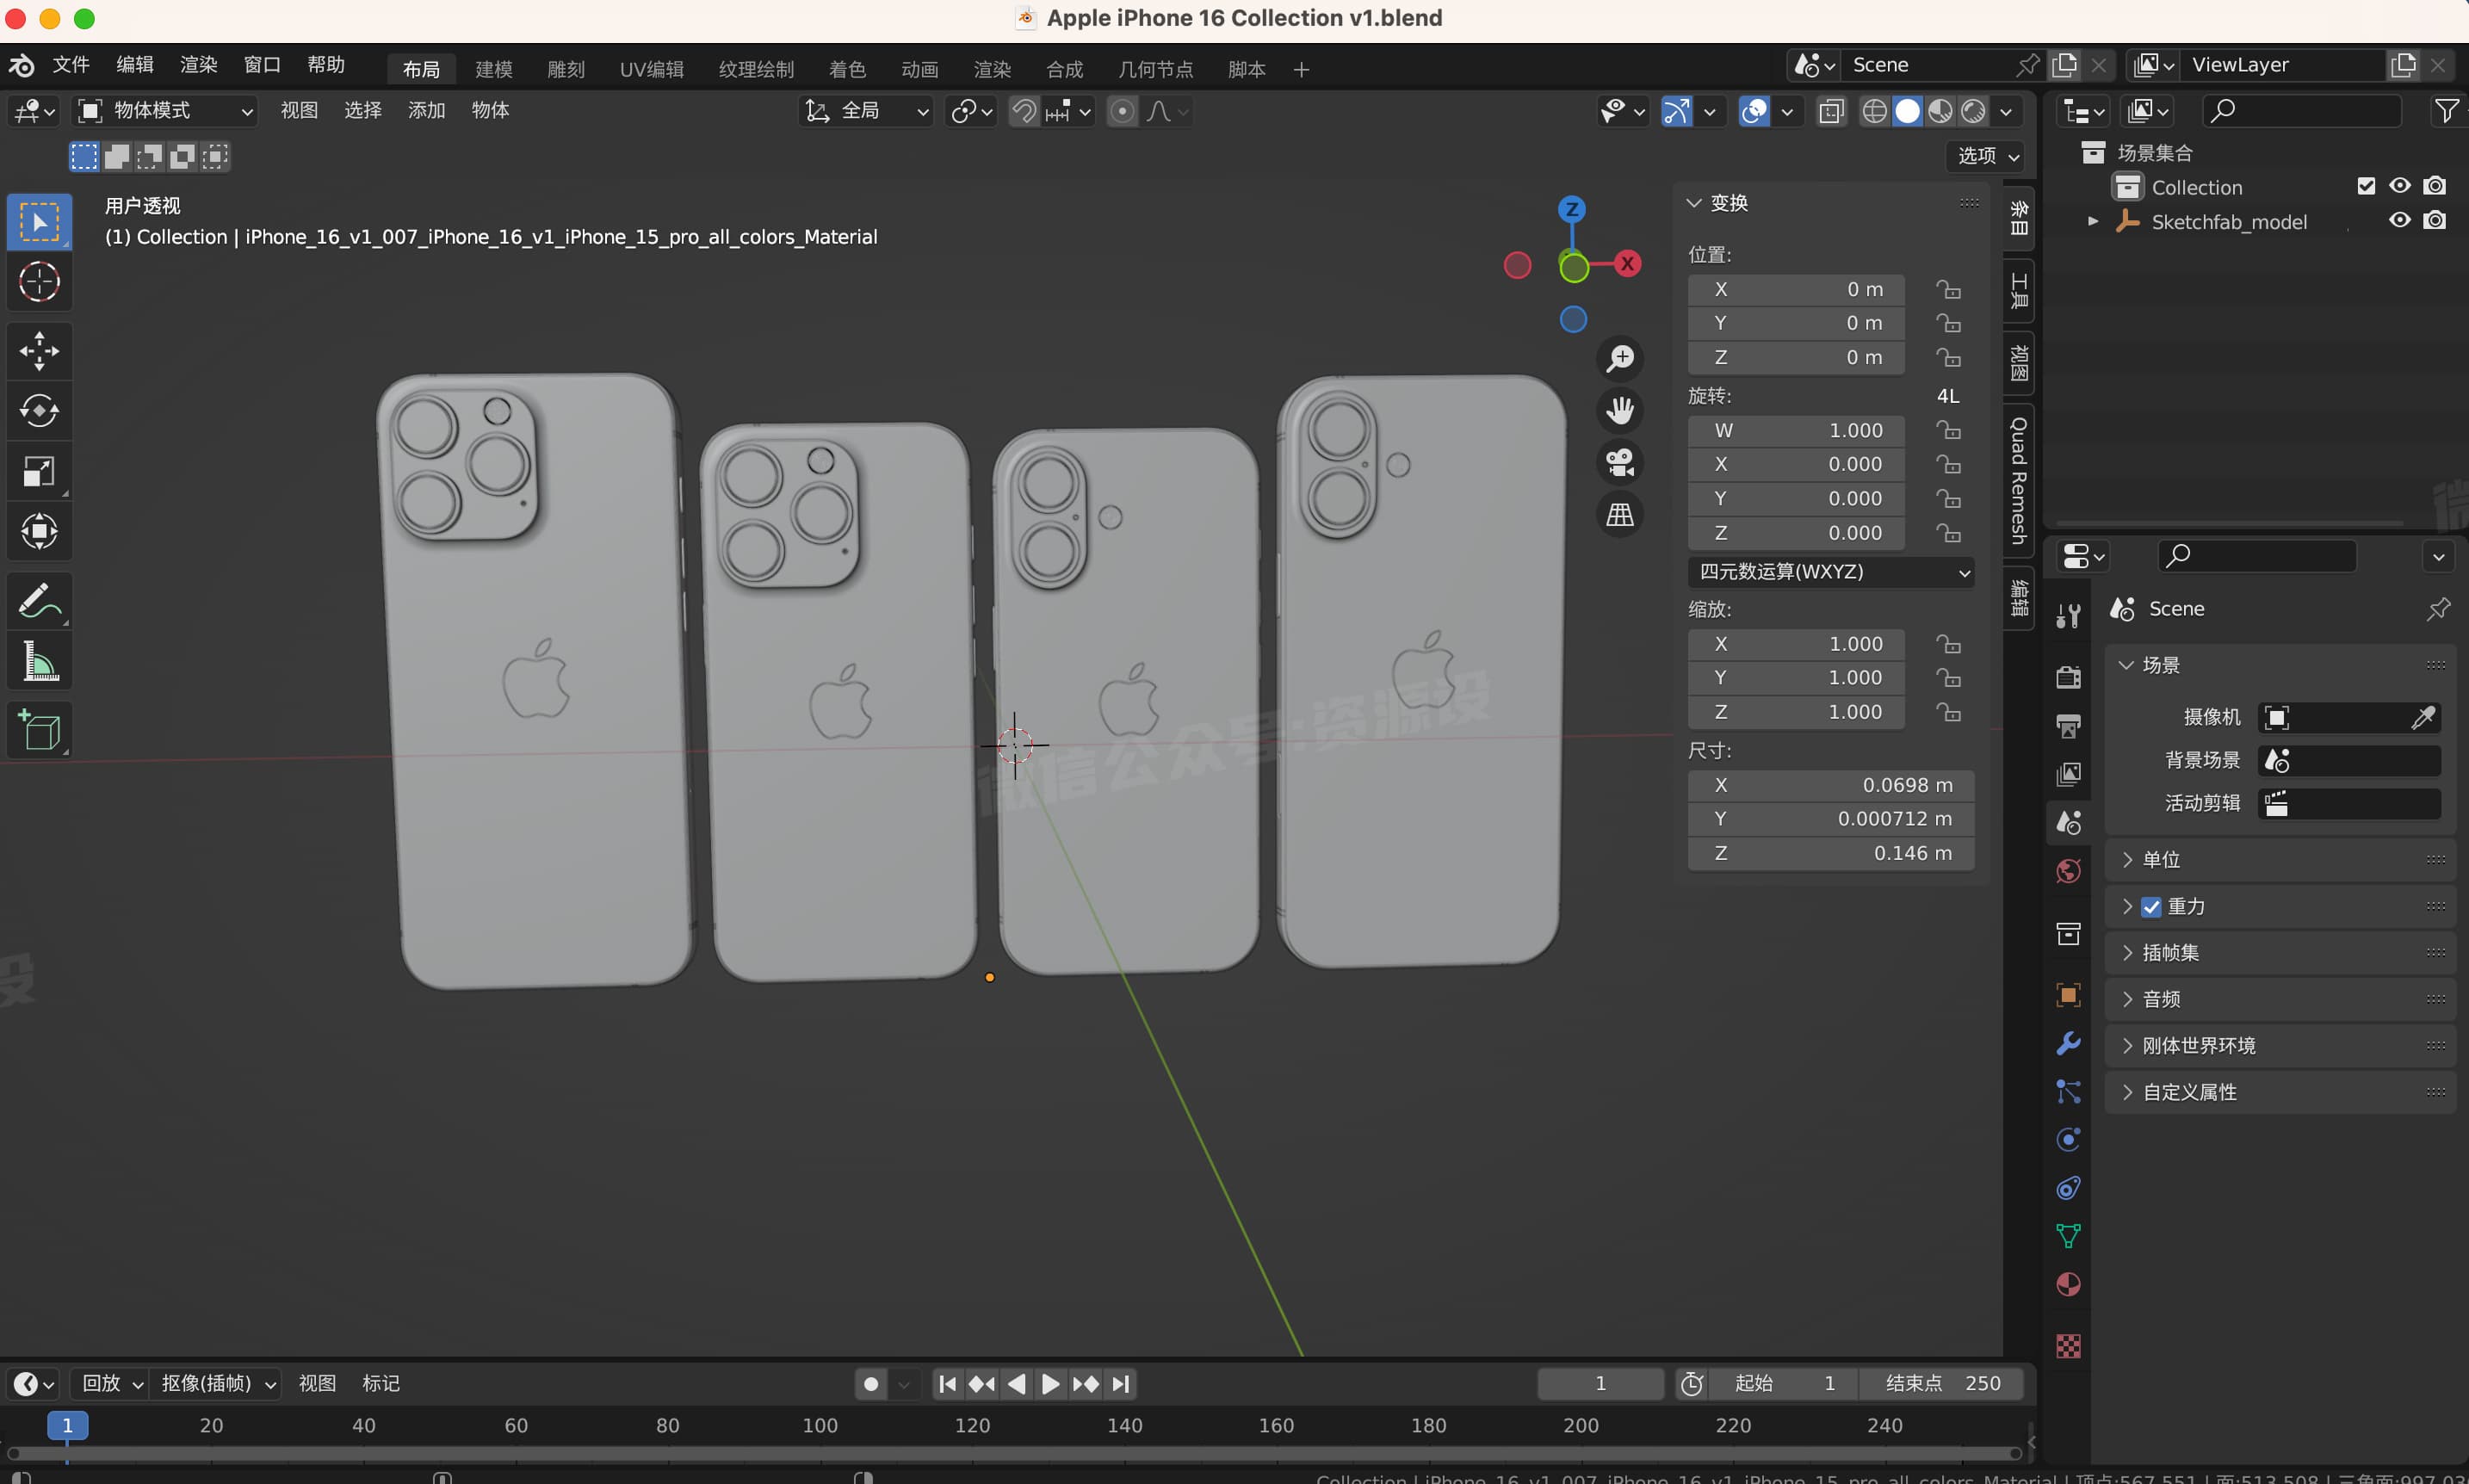Open Object Data green triangle icon
Viewport: 2469px width, 1484px height.
[2068, 1236]
